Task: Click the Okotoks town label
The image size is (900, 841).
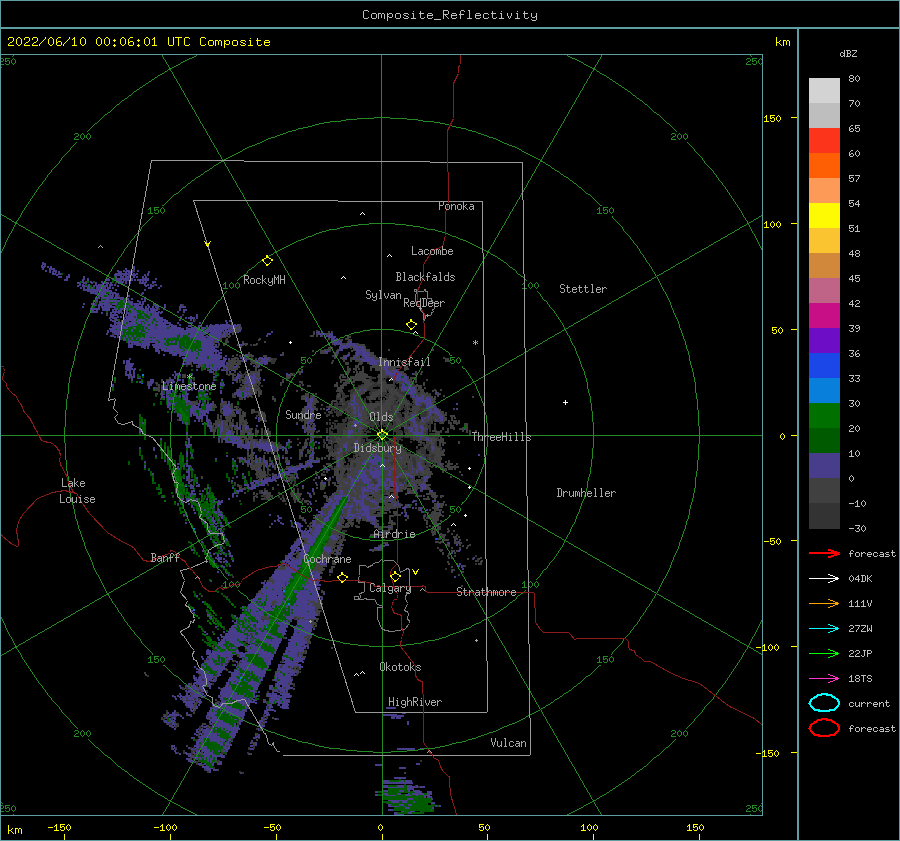Action: 400,667
